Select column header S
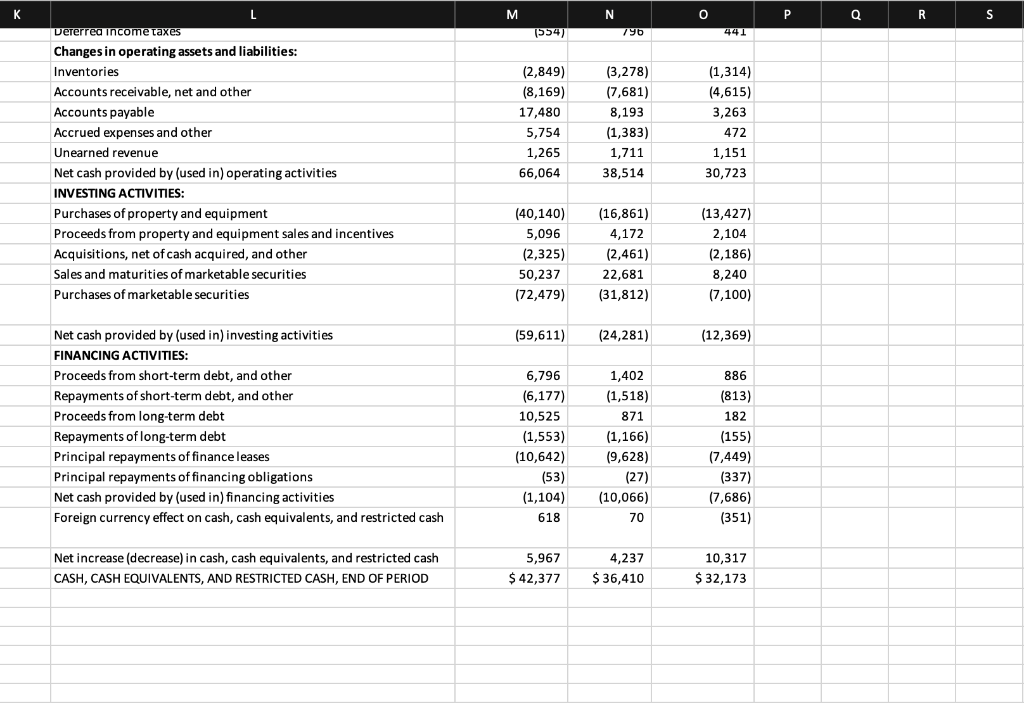 click(x=989, y=14)
